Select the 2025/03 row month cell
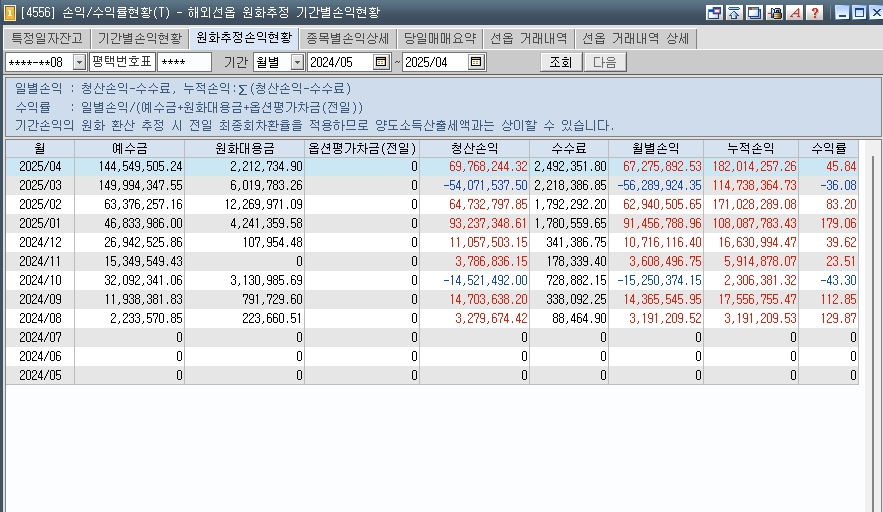 pos(40,185)
